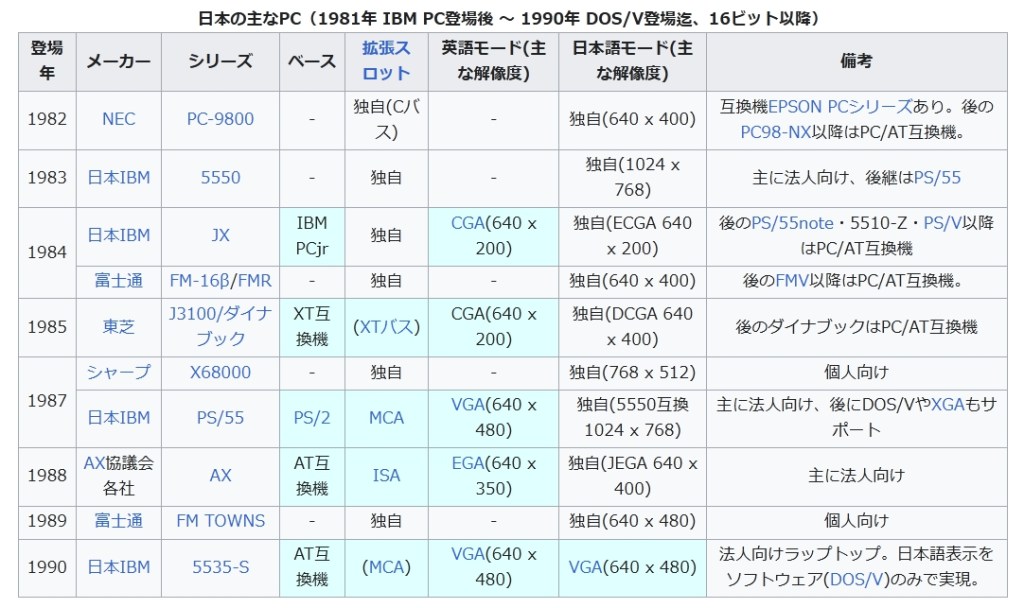The width and height of the screenshot is (1024, 608).
Task: Open the PC98-NX link in remarks
Action: (776, 132)
